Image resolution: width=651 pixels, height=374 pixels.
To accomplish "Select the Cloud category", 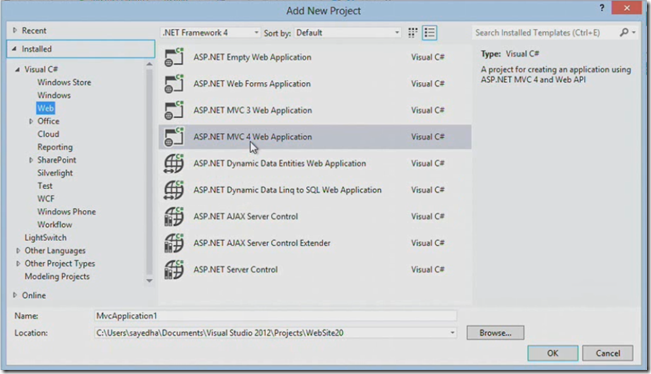I will click(48, 134).
